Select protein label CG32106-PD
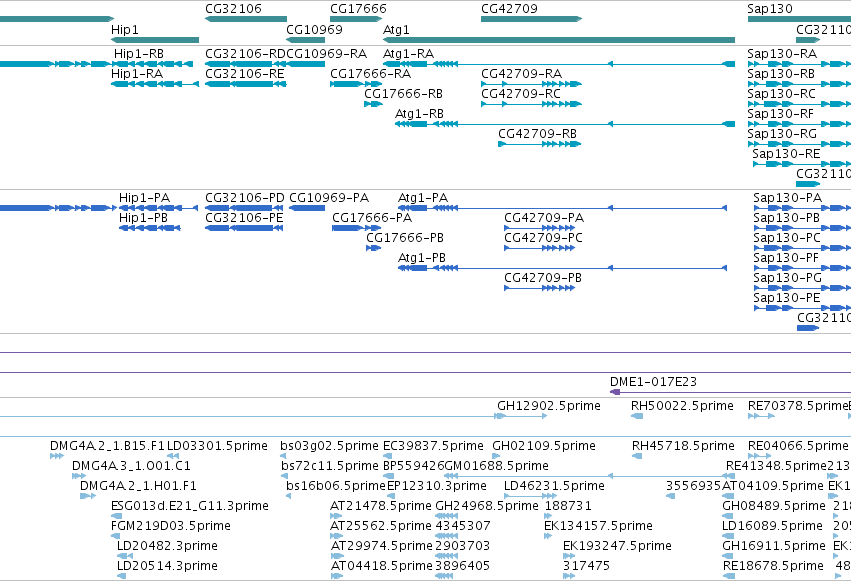The height and width of the screenshot is (581, 851). tap(245, 198)
